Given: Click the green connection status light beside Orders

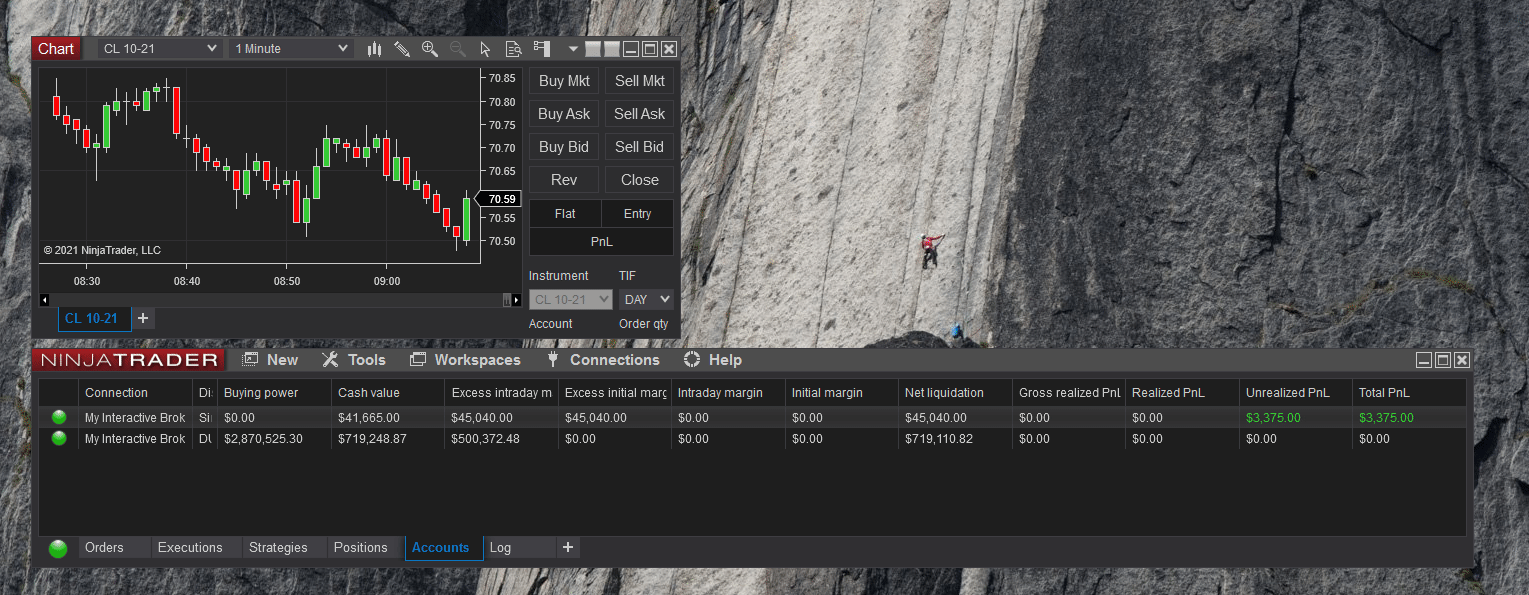Looking at the screenshot, I should click(59, 548).
